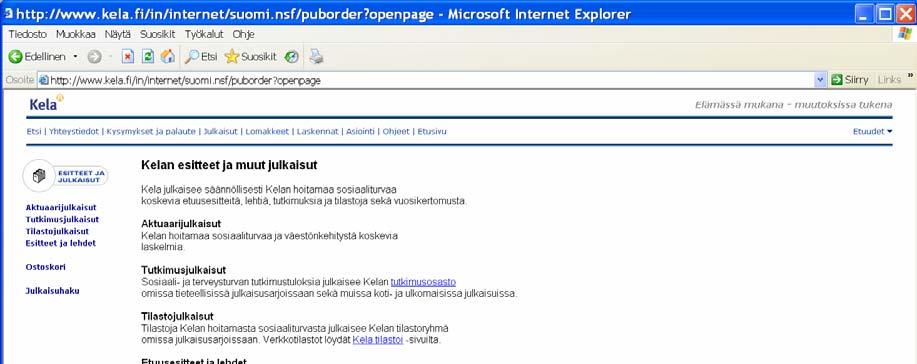Open the Tiedosto menu
The height and width of the screenshot is (364, 917).
coord(27,35)
